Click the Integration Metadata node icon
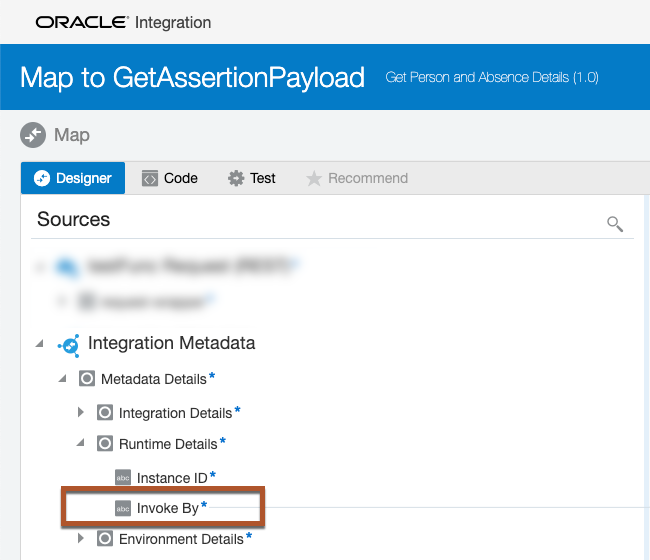The height and width of the screenshot is (560, 650). 69,344
